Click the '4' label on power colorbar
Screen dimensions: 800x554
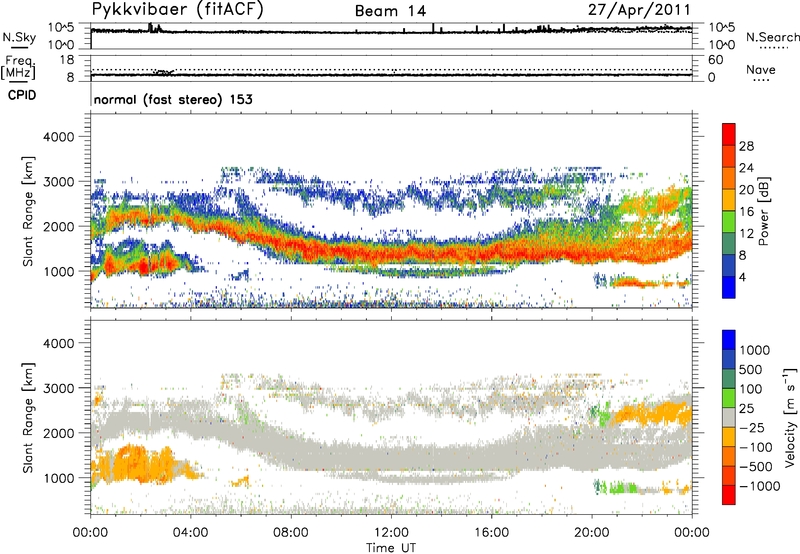(x=742, y=277)
